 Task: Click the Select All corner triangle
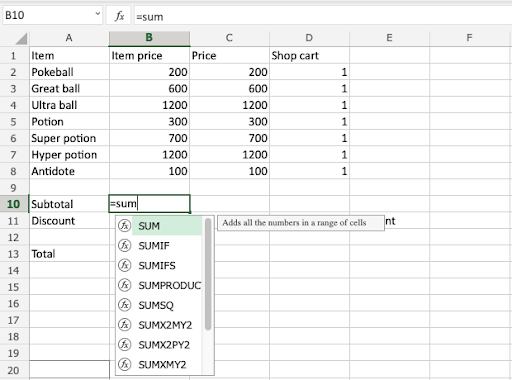21,39
